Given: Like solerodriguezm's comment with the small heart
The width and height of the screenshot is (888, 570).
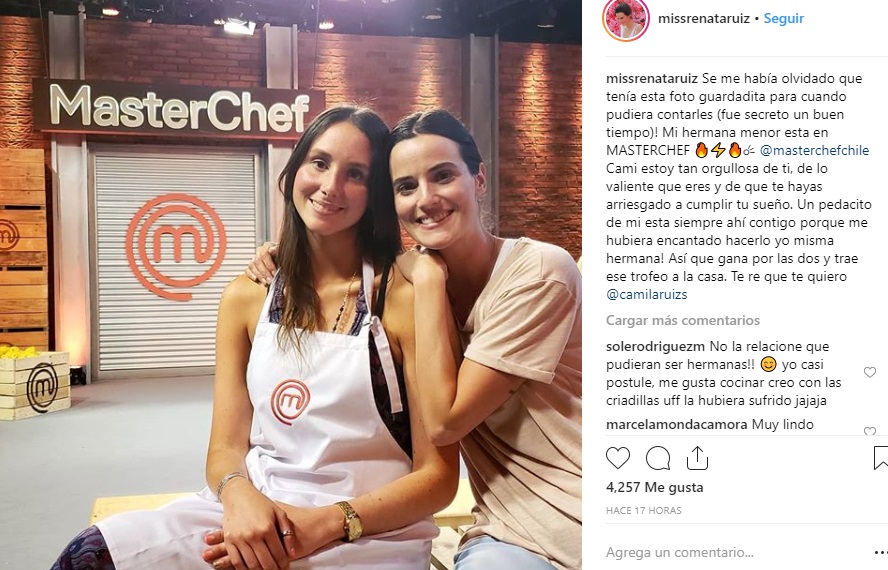Looking at the screenshot, I should click(x=870, y=372).
